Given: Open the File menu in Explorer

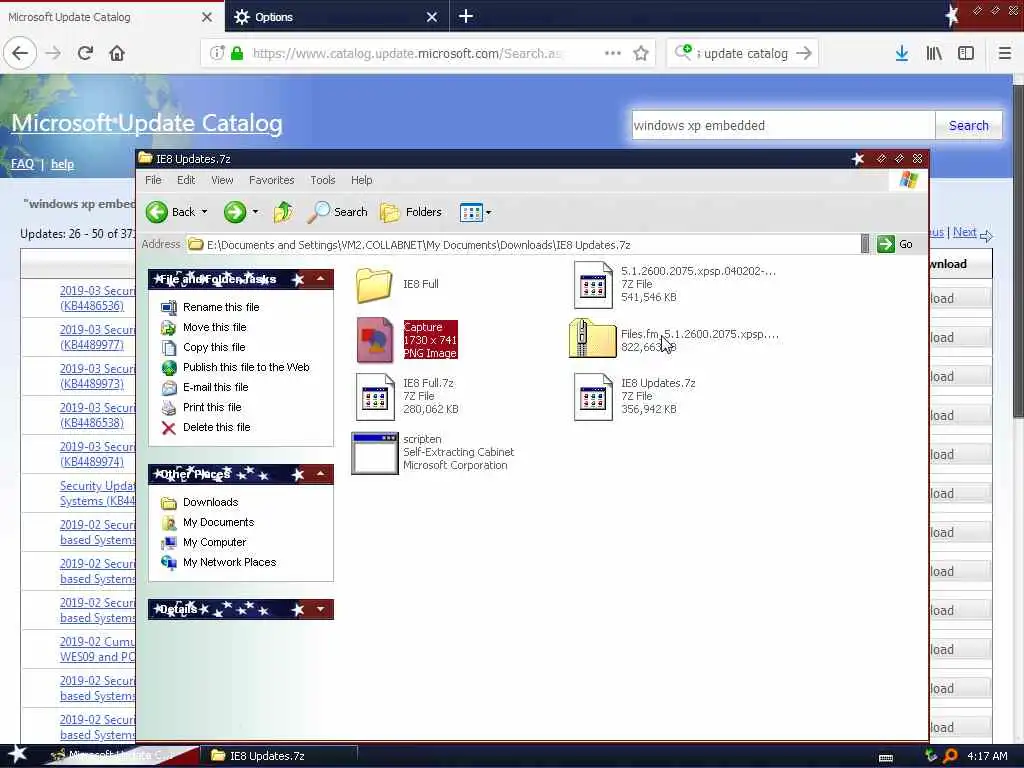Looking at the screenshot, I should [x=153, y=180].
